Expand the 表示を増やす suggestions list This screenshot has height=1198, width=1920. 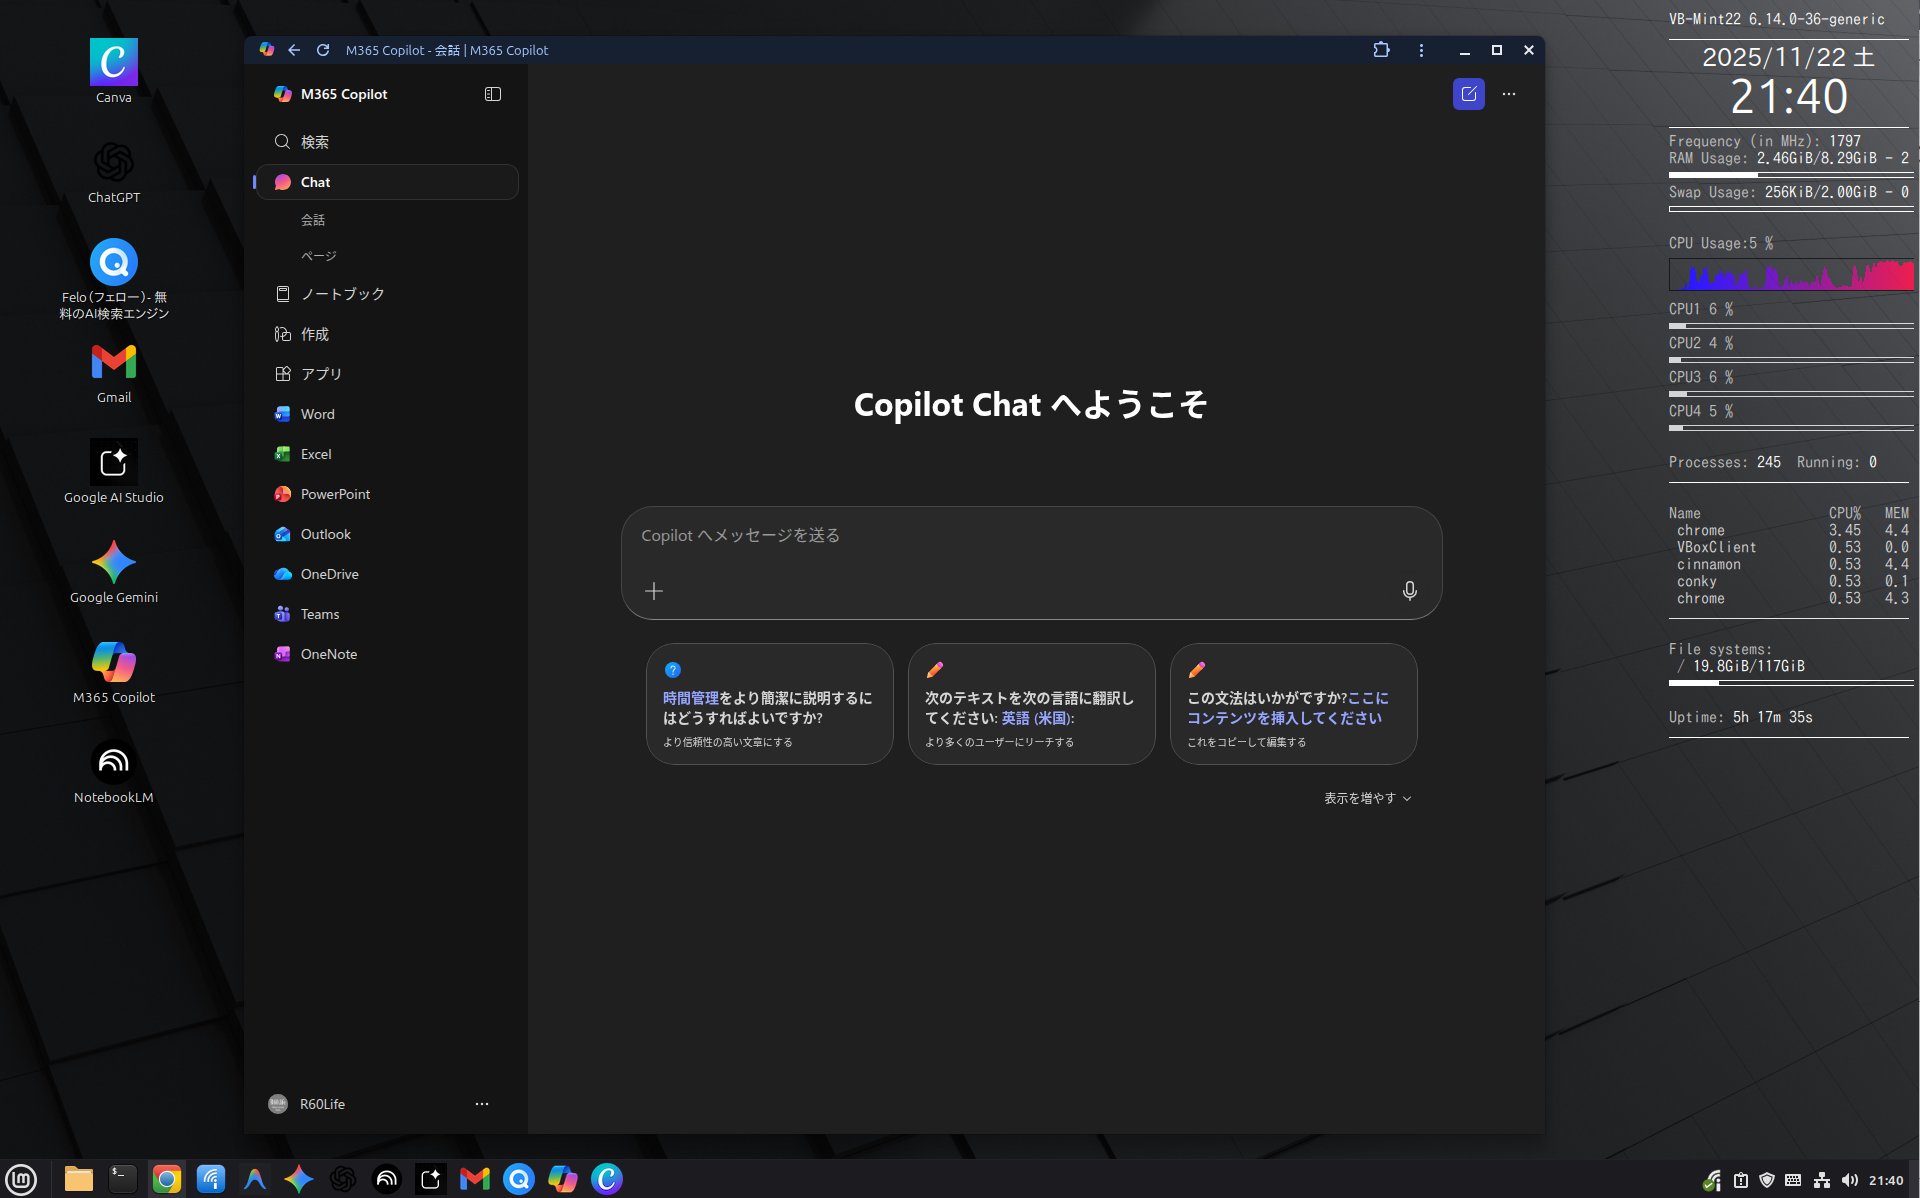pyautogui.click(x=1367, y=797)
